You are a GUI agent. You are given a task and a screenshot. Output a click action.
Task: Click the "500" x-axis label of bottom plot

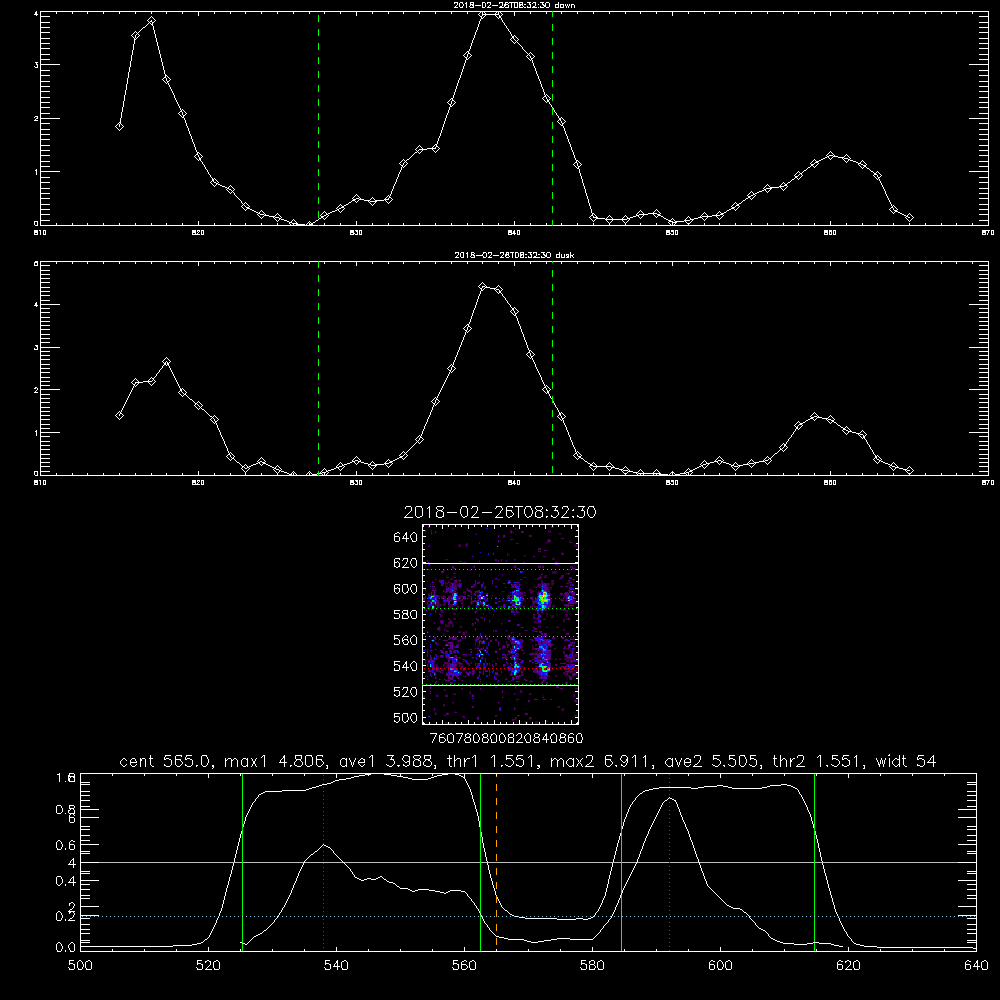pos(80,966)
